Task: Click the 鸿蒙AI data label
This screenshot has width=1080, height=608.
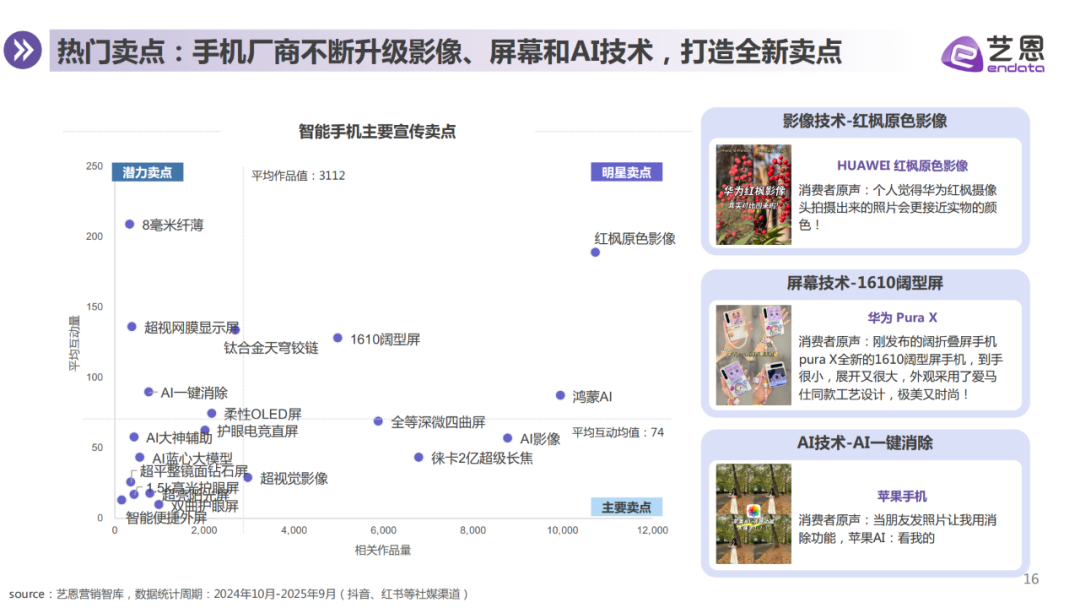Action: 592,397
